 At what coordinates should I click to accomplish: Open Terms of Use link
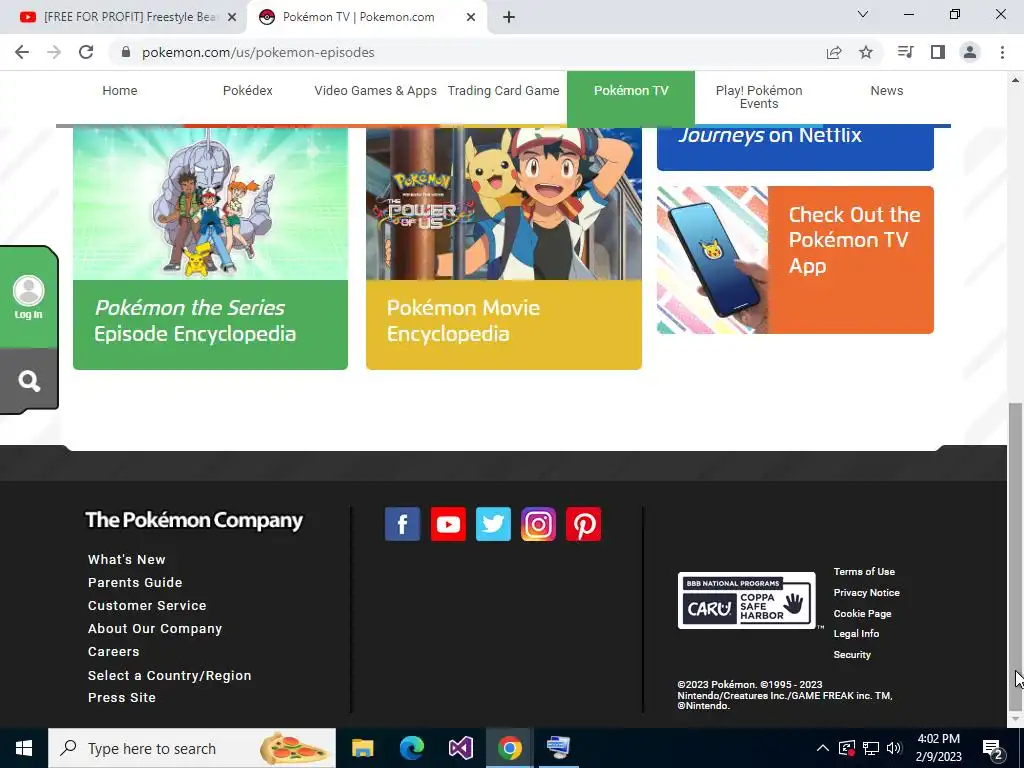coord(864,571)
